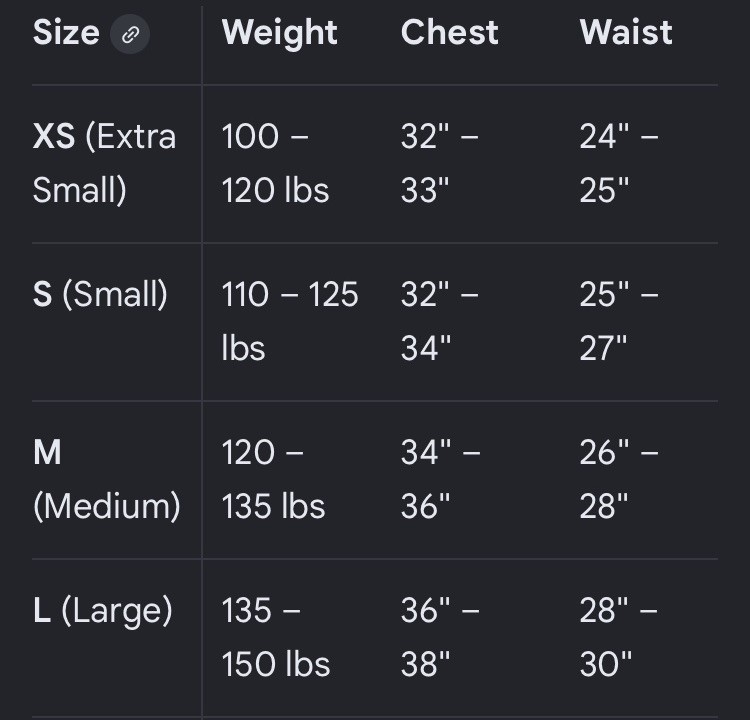Click the link icon beside Size

click(130, 34)
